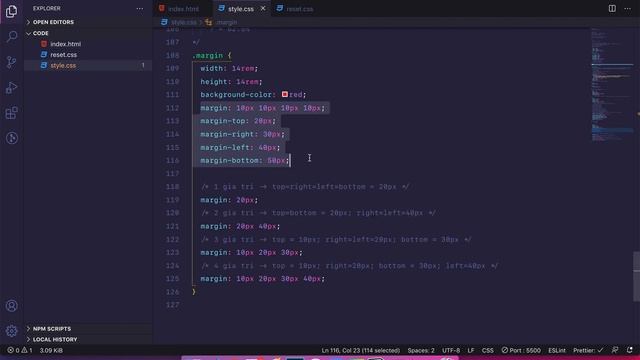Click the closing brace on line 126

[x=194, y=291]
